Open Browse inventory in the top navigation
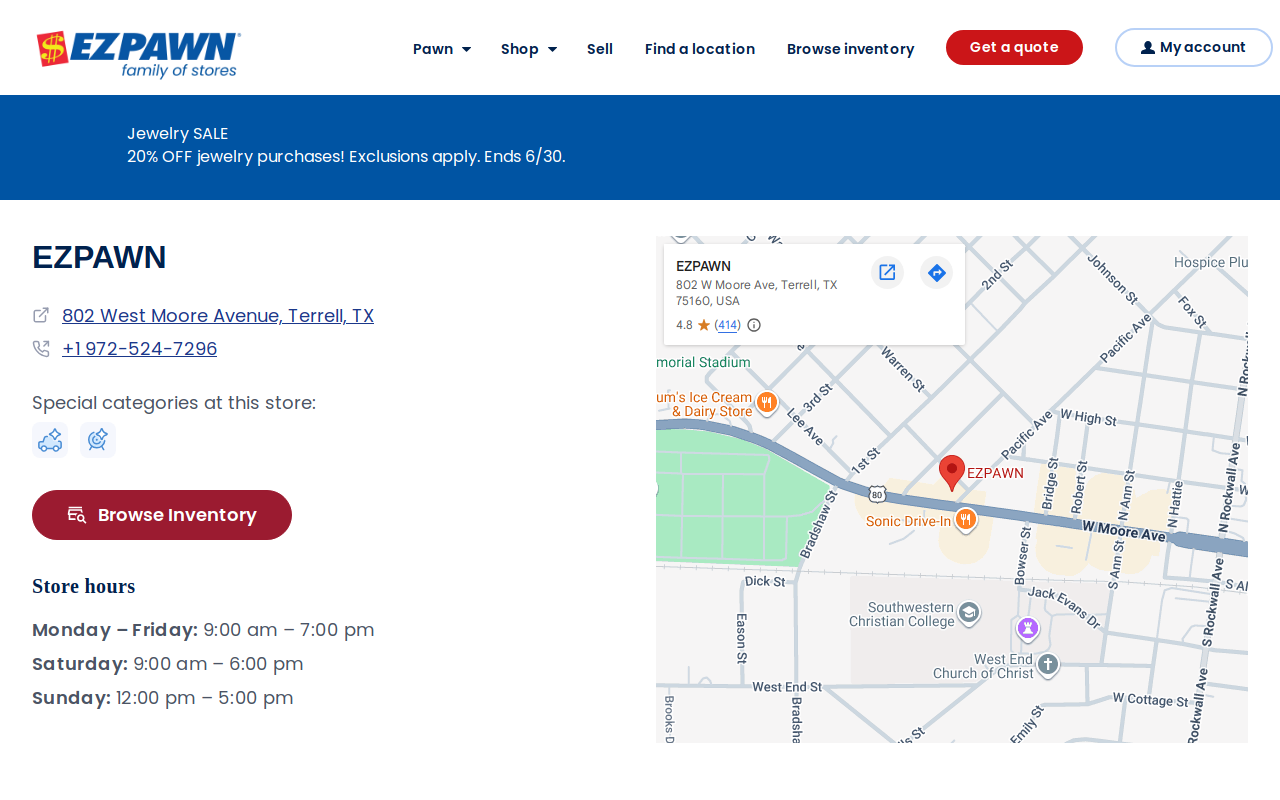Image resolution: width=1280 pixels, height=800 pixels. click(851, 49)
